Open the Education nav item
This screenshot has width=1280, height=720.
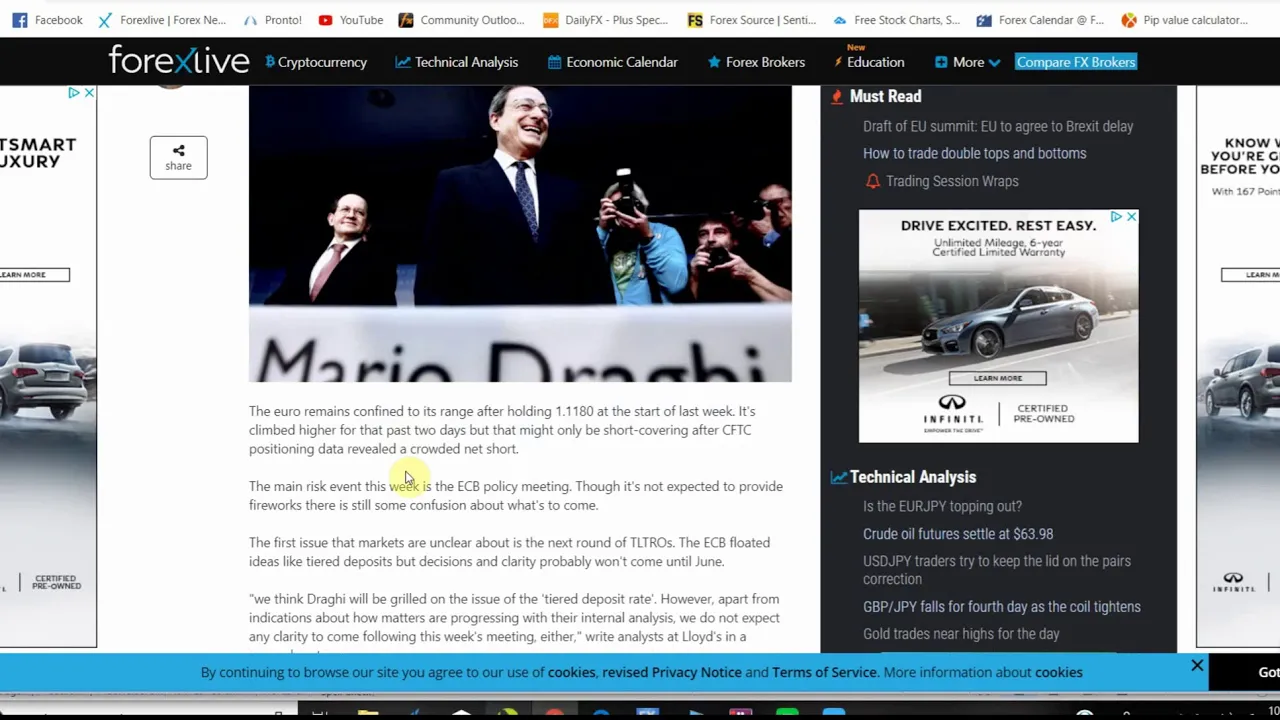pyautogui.click(x=875, y=62)
